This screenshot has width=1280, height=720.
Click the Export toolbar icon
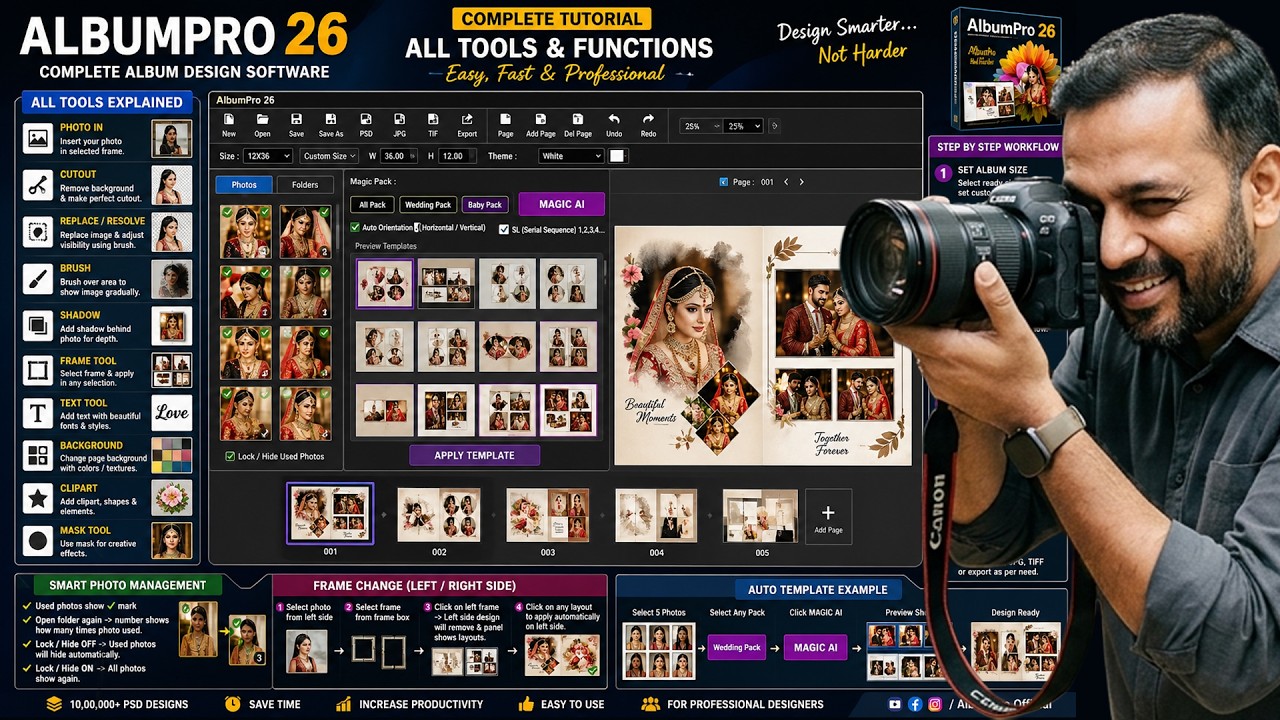pyautogui.click(x=467, y=119)
